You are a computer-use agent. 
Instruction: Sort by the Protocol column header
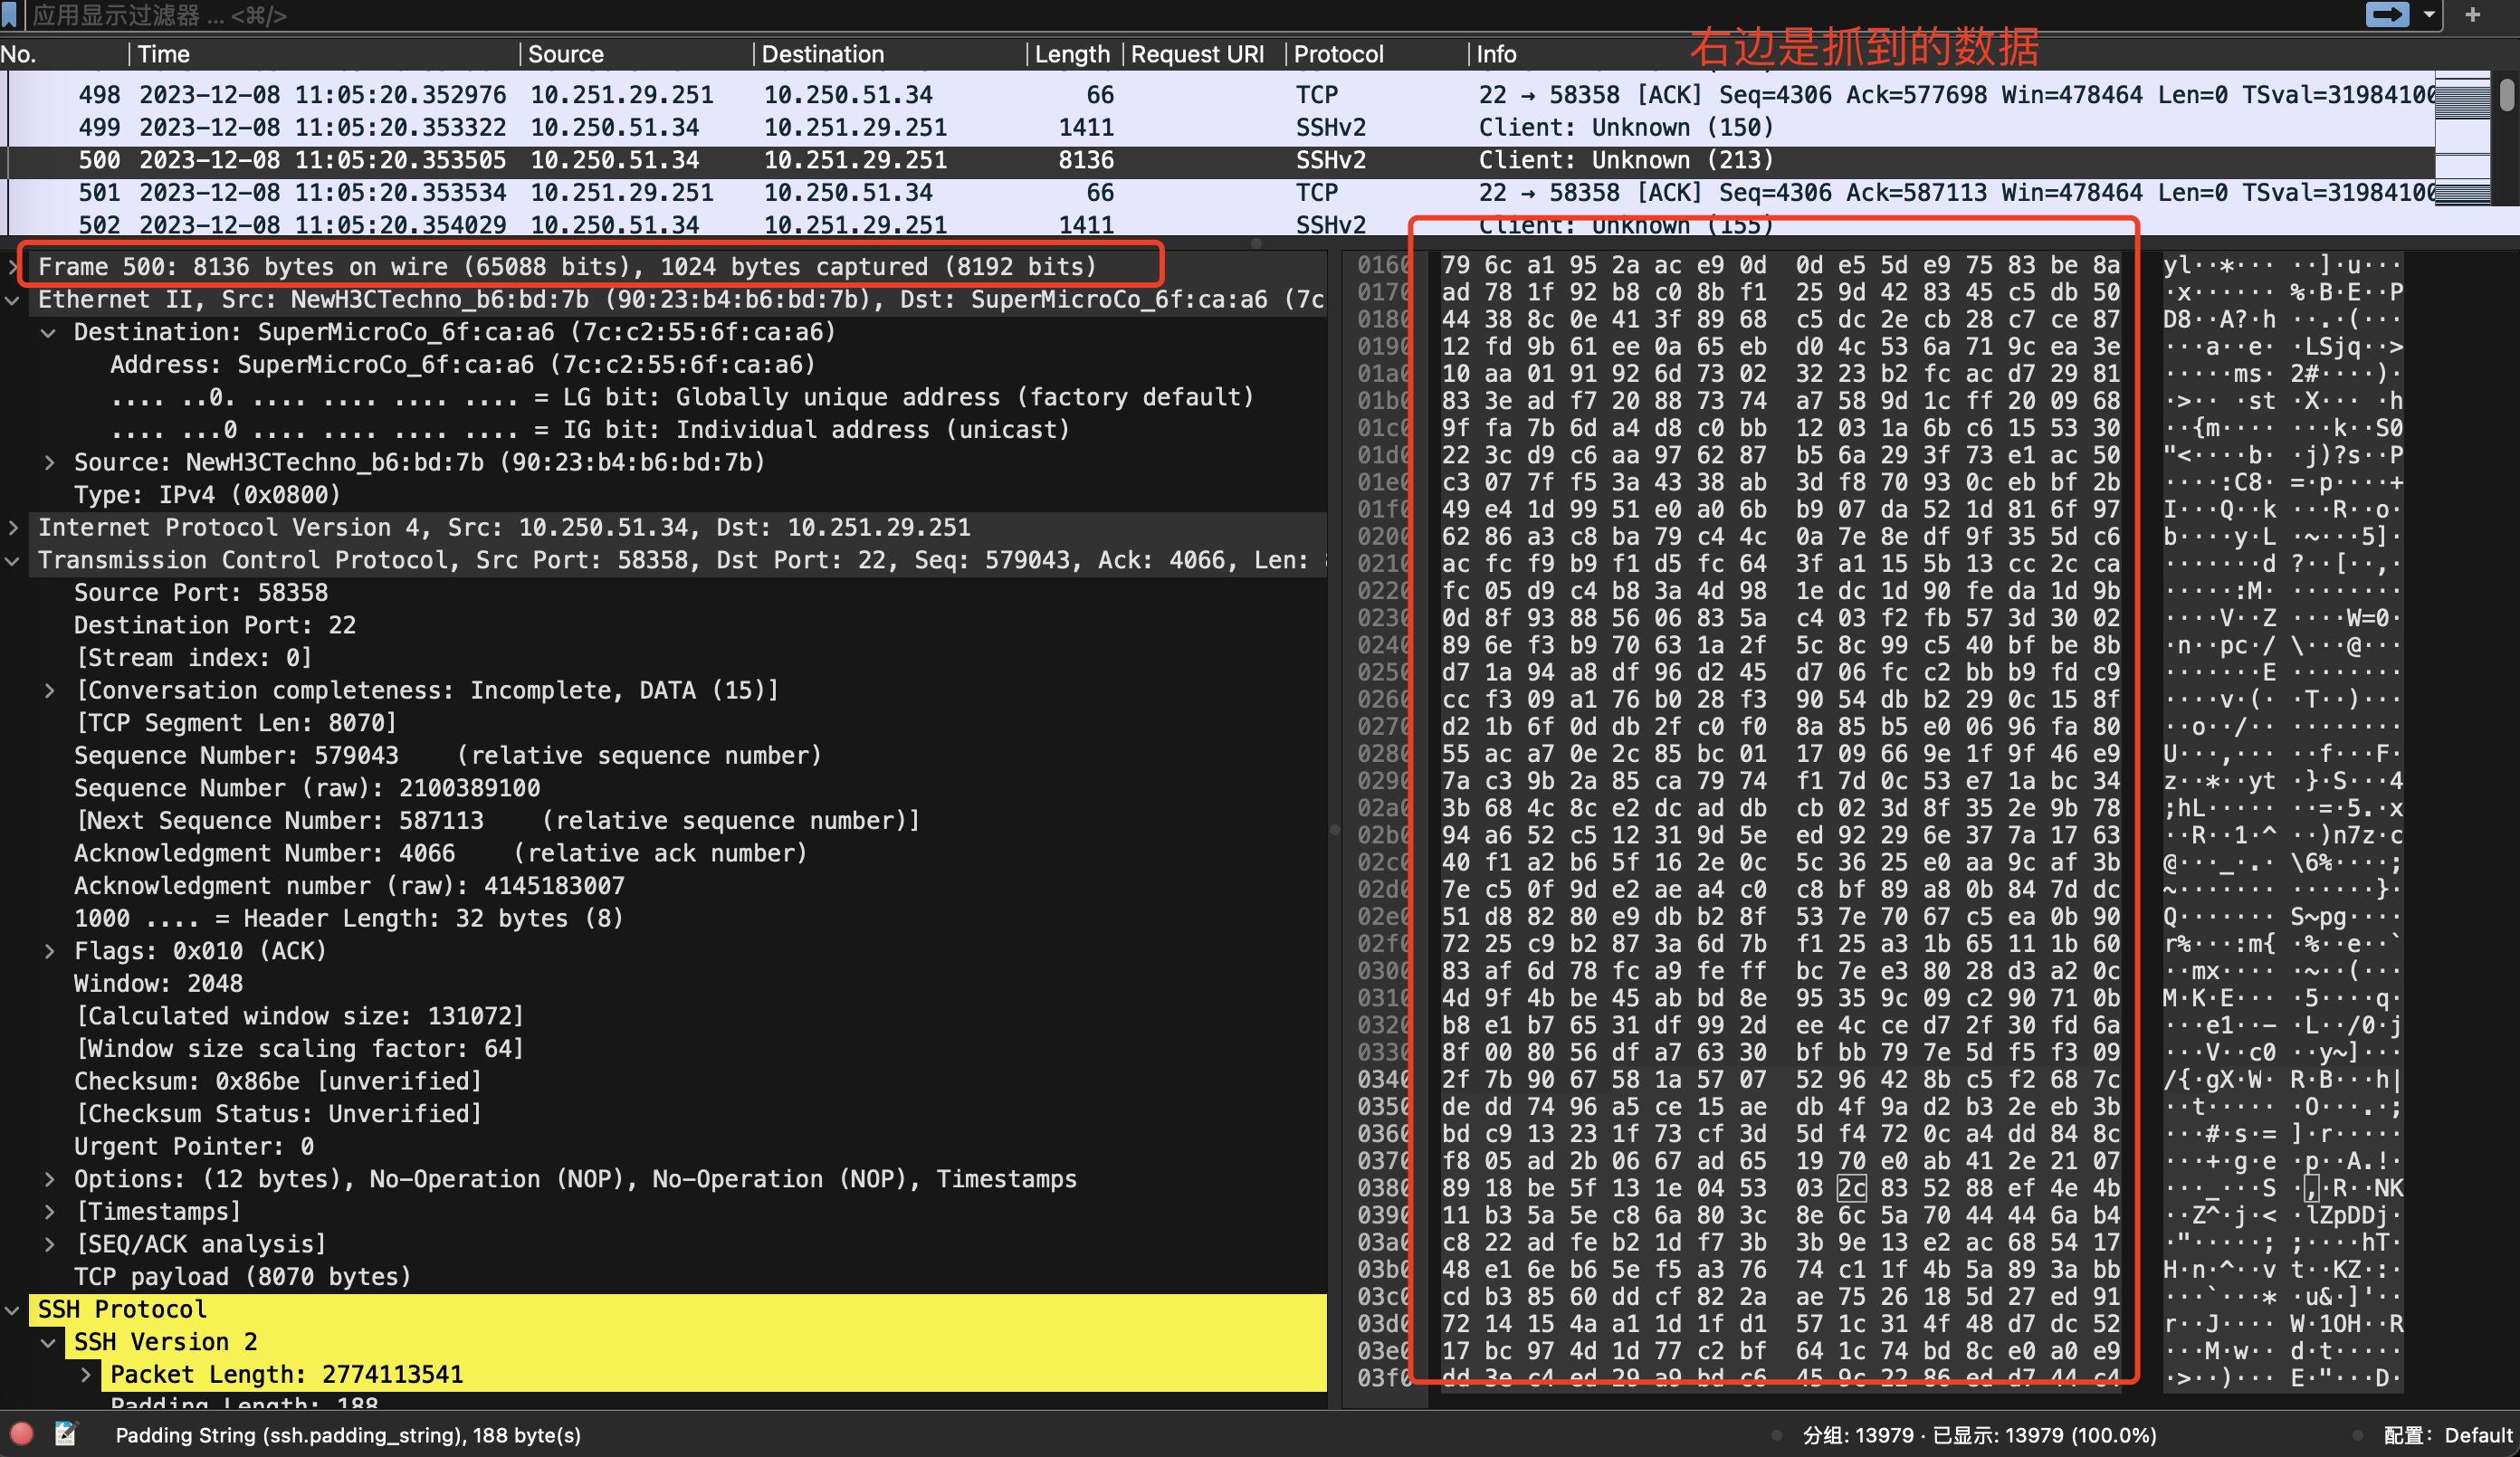[x=1376, y=54]
